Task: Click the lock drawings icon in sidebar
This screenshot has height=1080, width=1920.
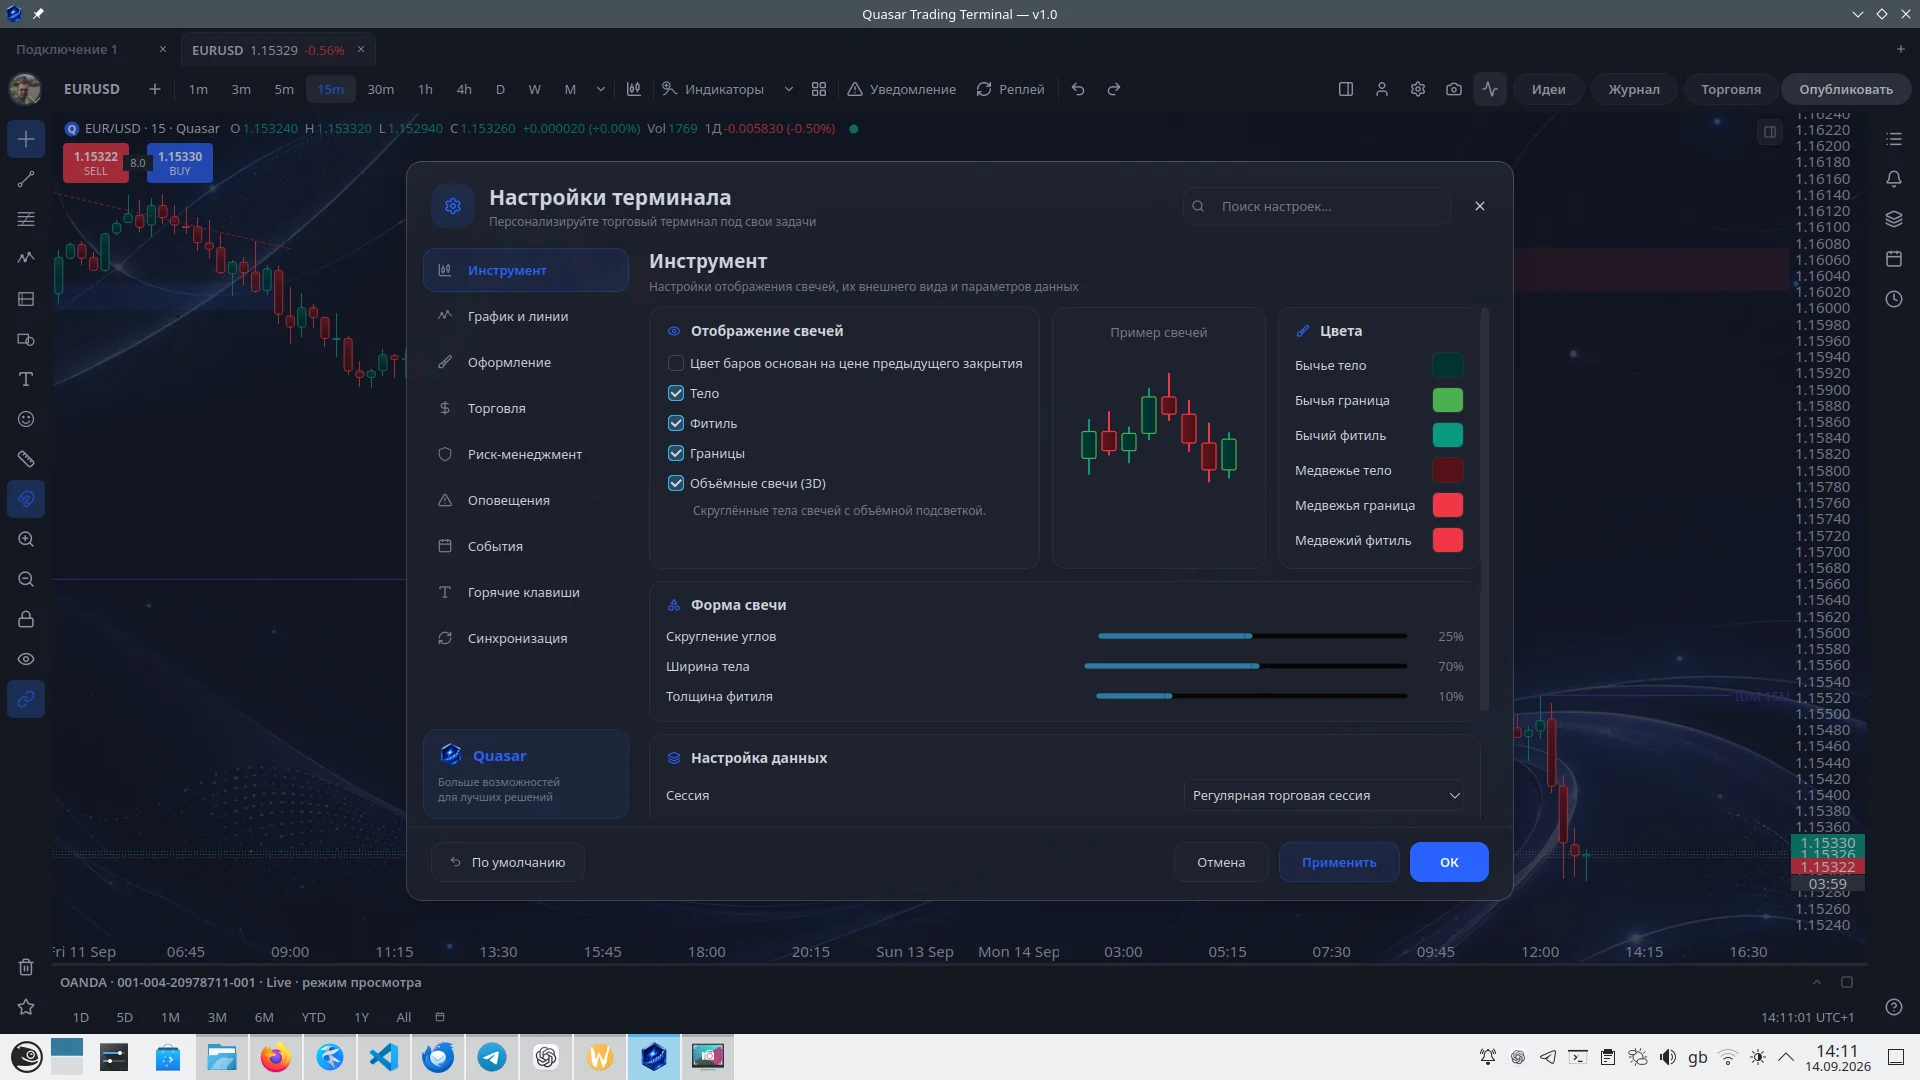Action: point(26,619)
